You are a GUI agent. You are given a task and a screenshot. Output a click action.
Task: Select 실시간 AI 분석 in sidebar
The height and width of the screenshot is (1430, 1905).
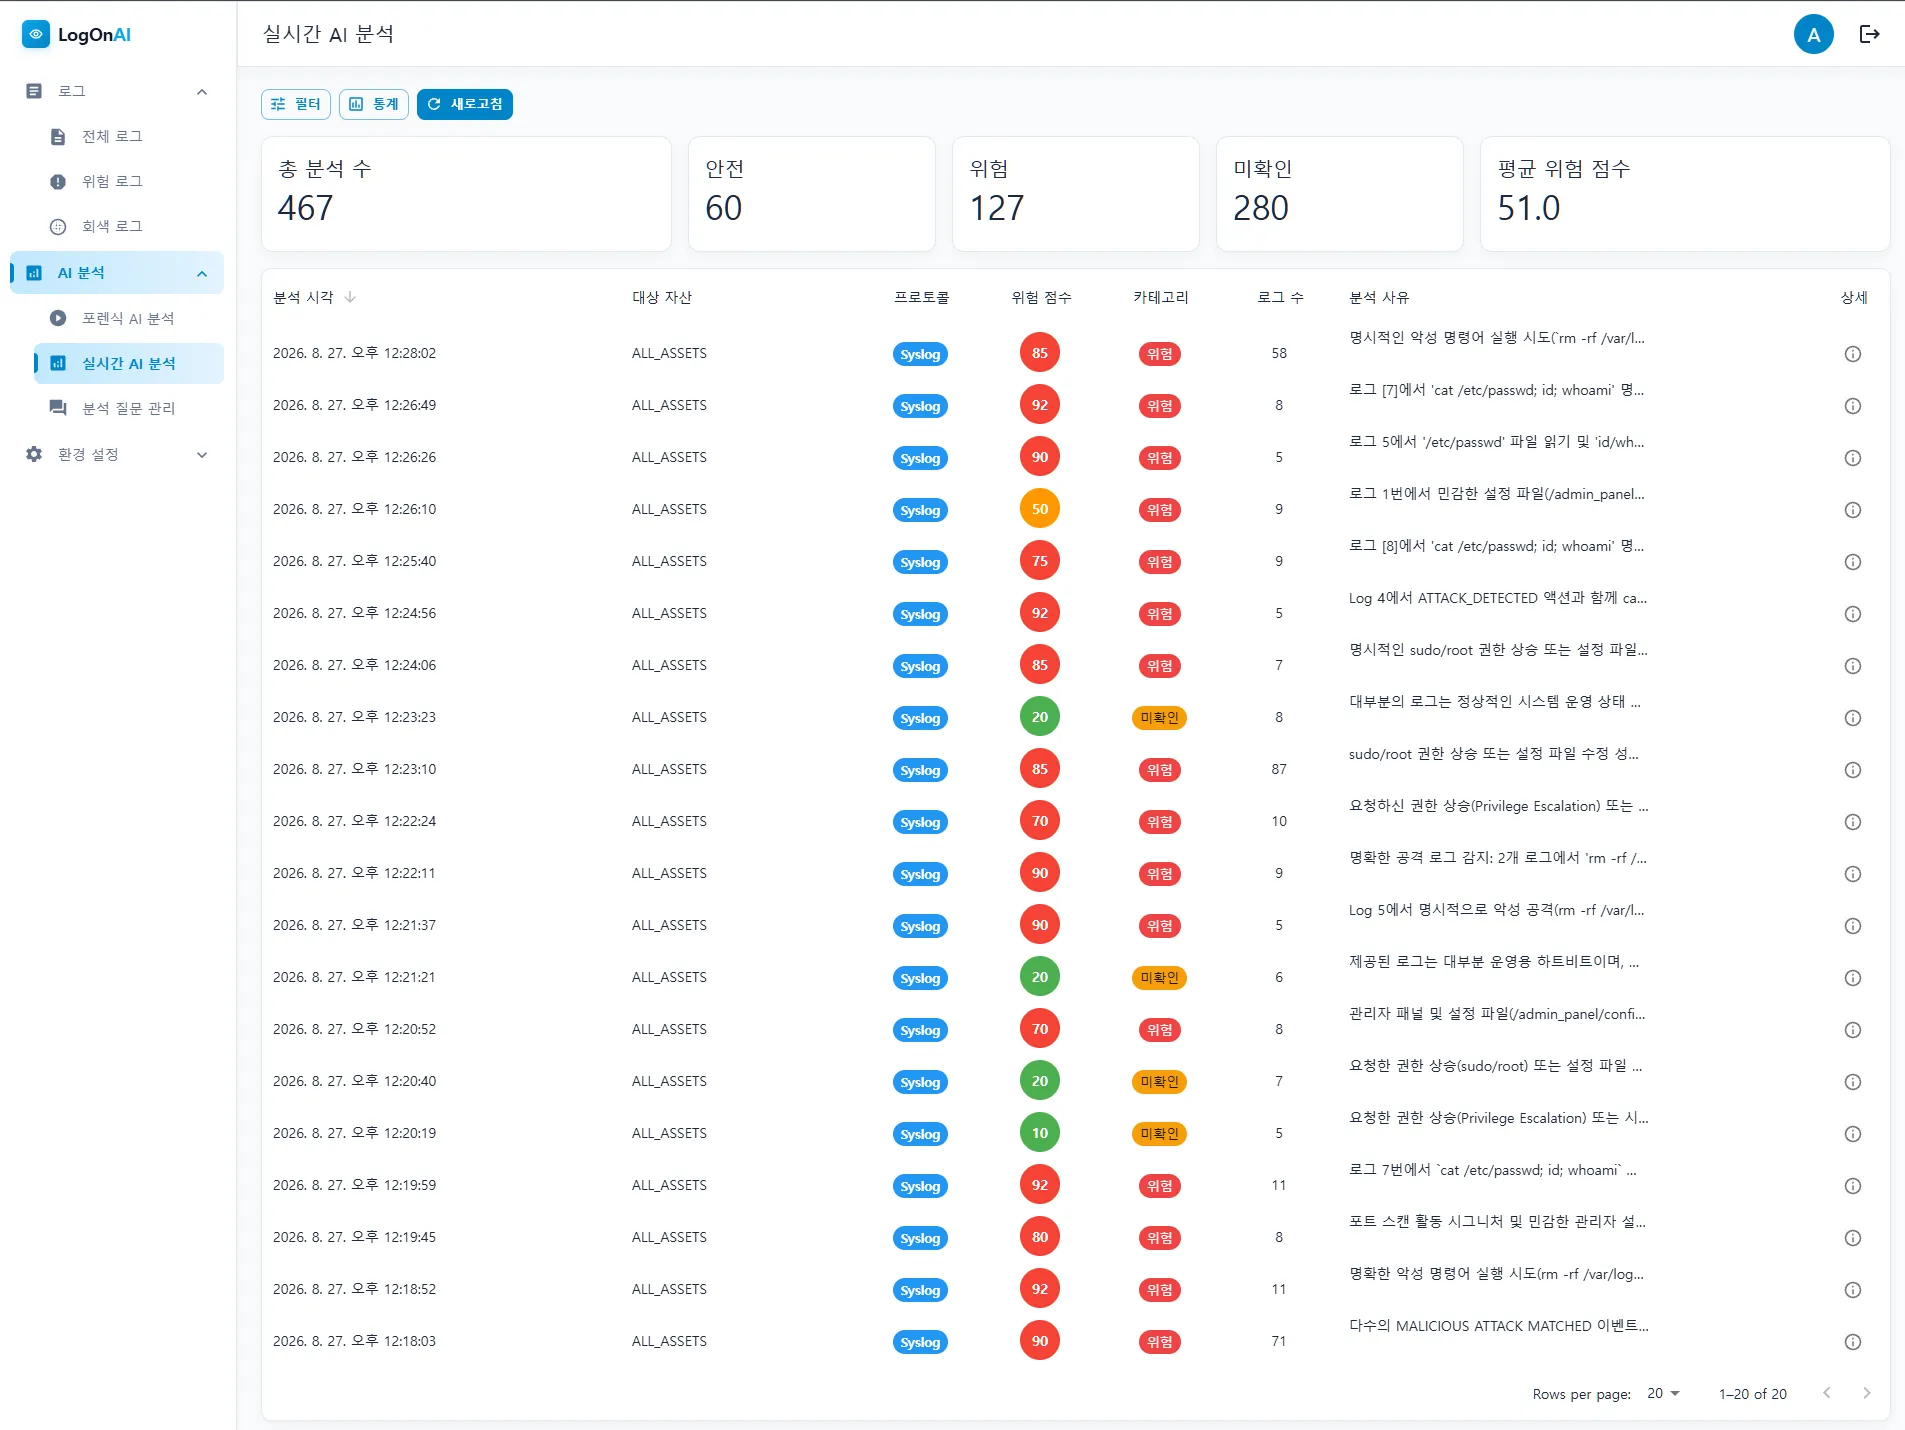click(x=128, y=363)
